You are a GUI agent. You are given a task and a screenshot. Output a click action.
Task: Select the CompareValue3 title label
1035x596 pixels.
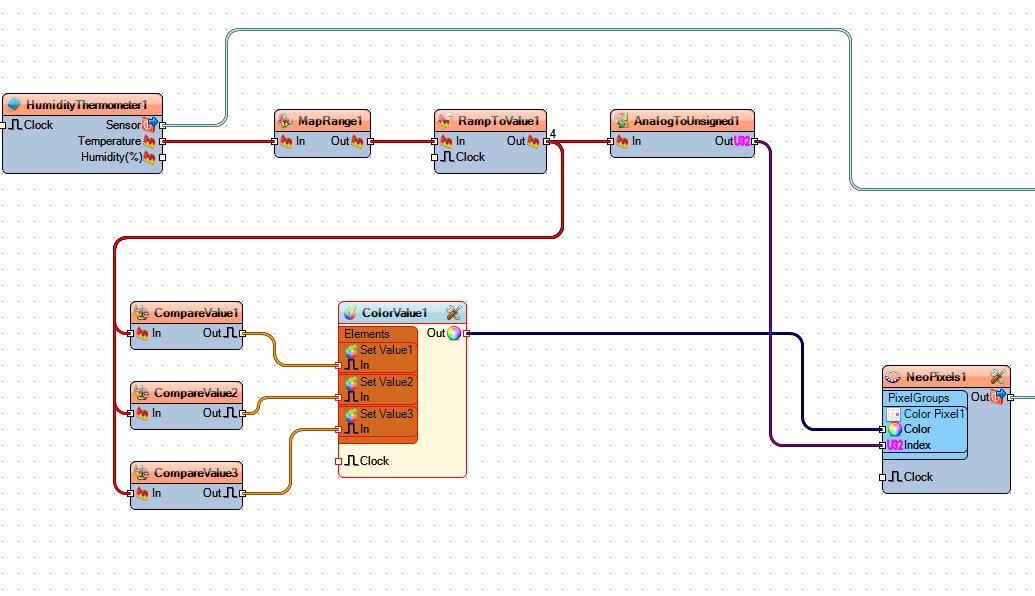pos(195,473)
